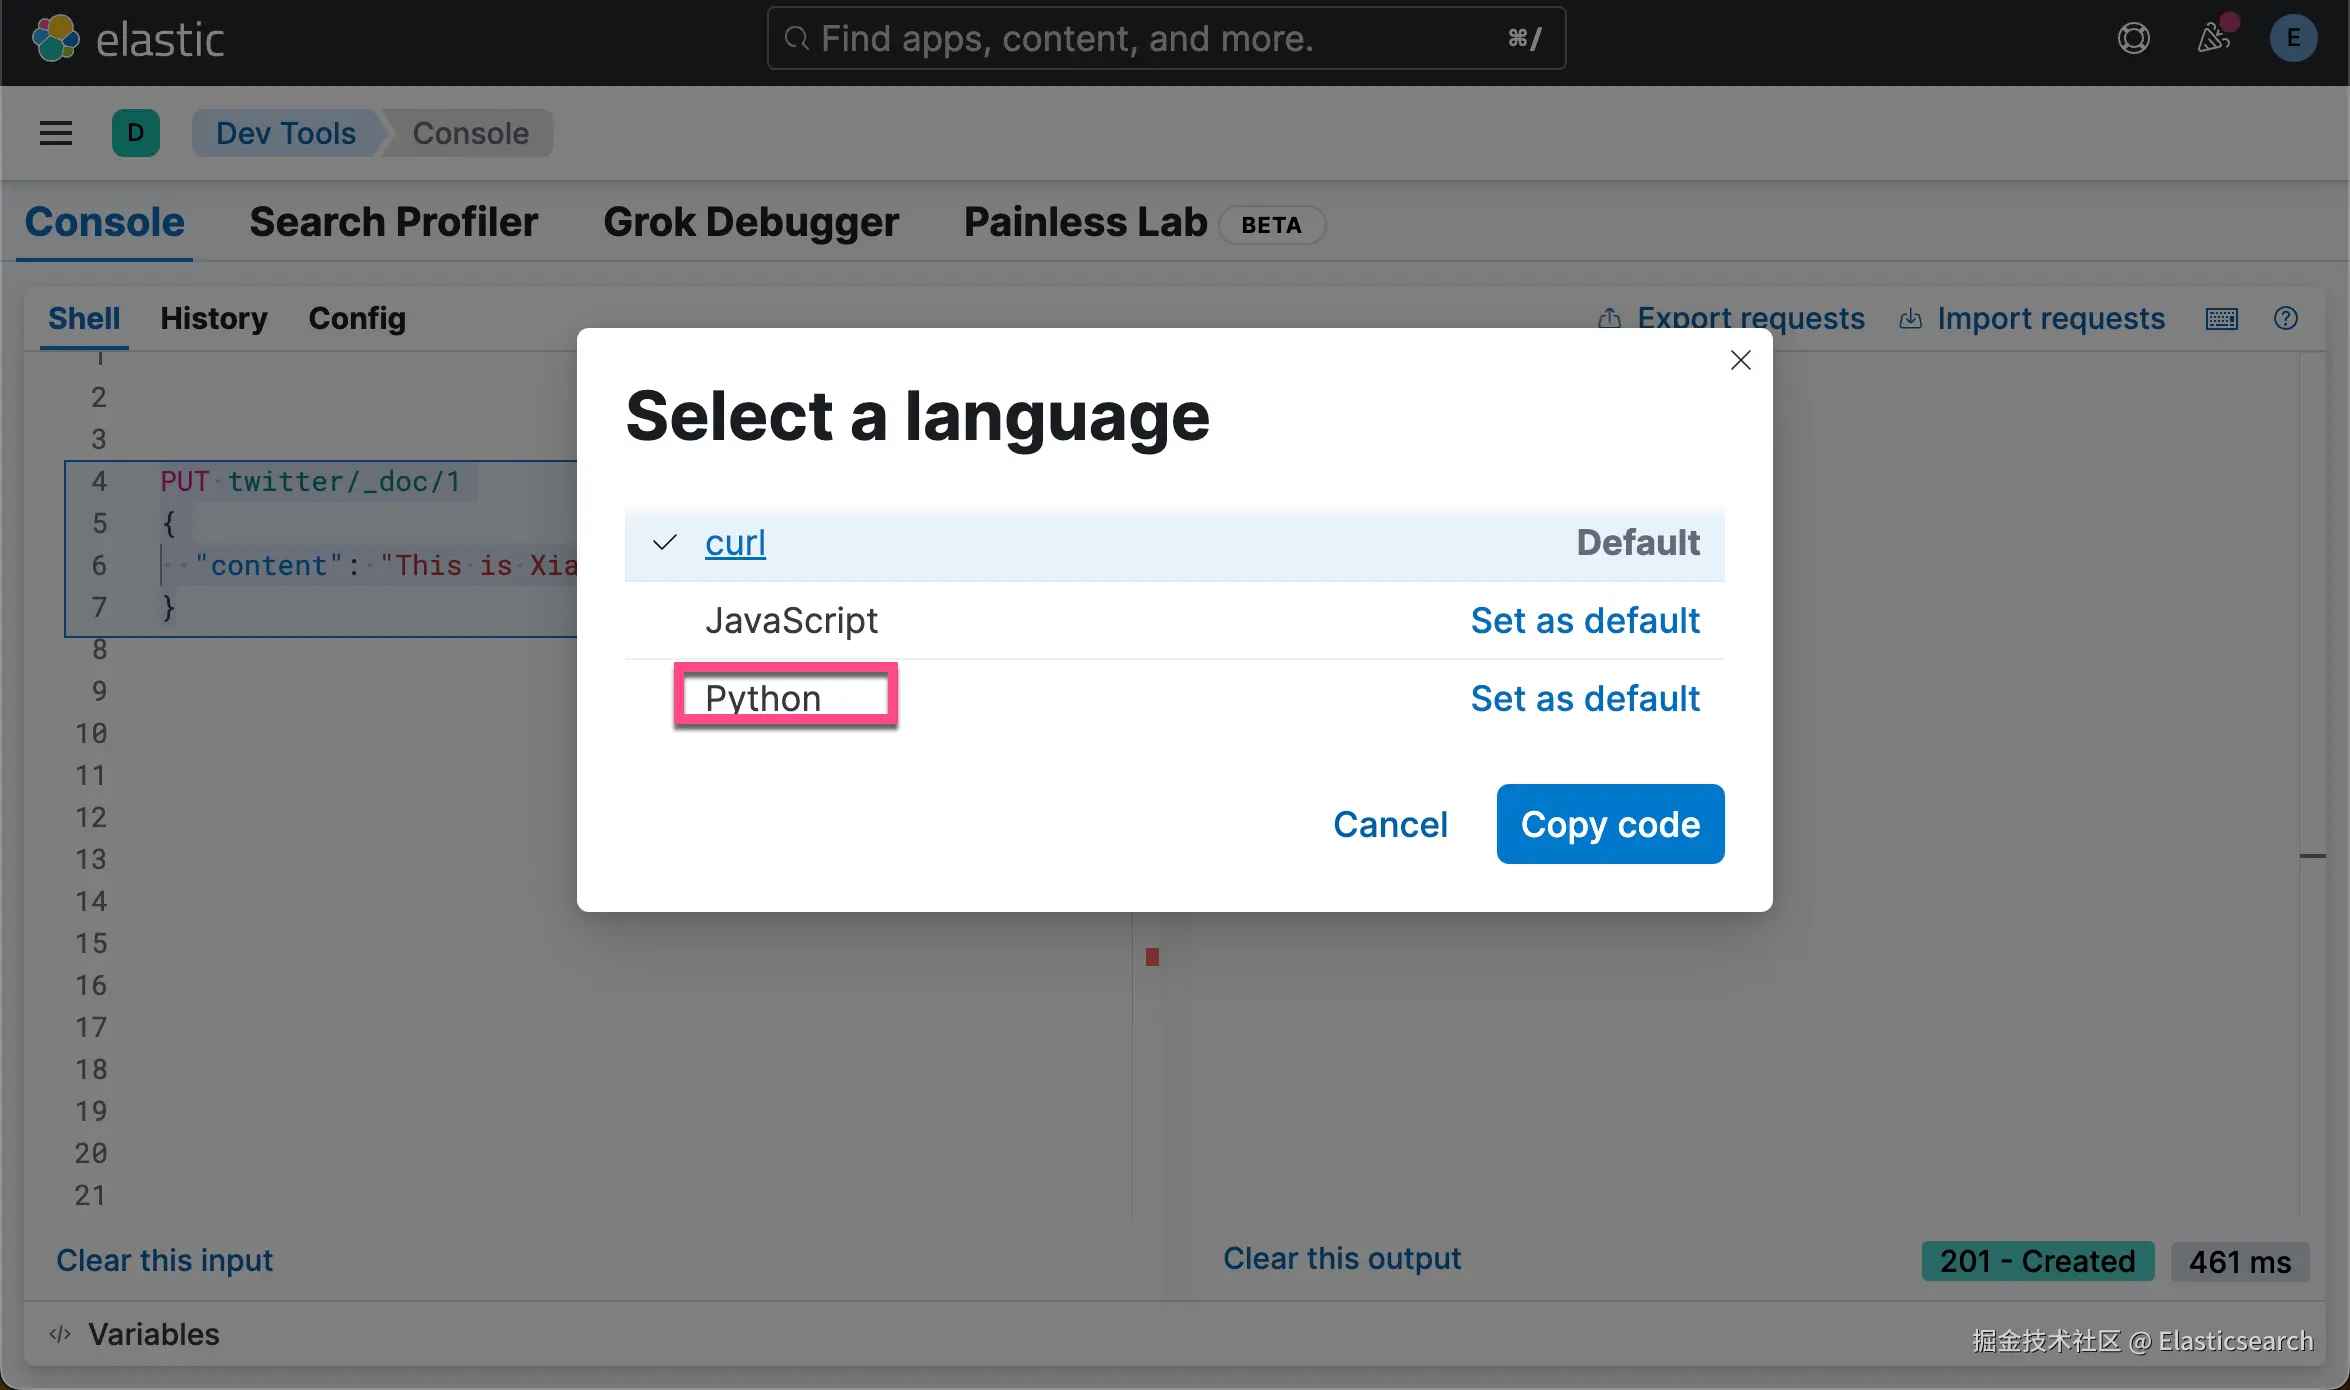Set Python as default language
Viewport: 2350px width, 1390px height.
1584,698
